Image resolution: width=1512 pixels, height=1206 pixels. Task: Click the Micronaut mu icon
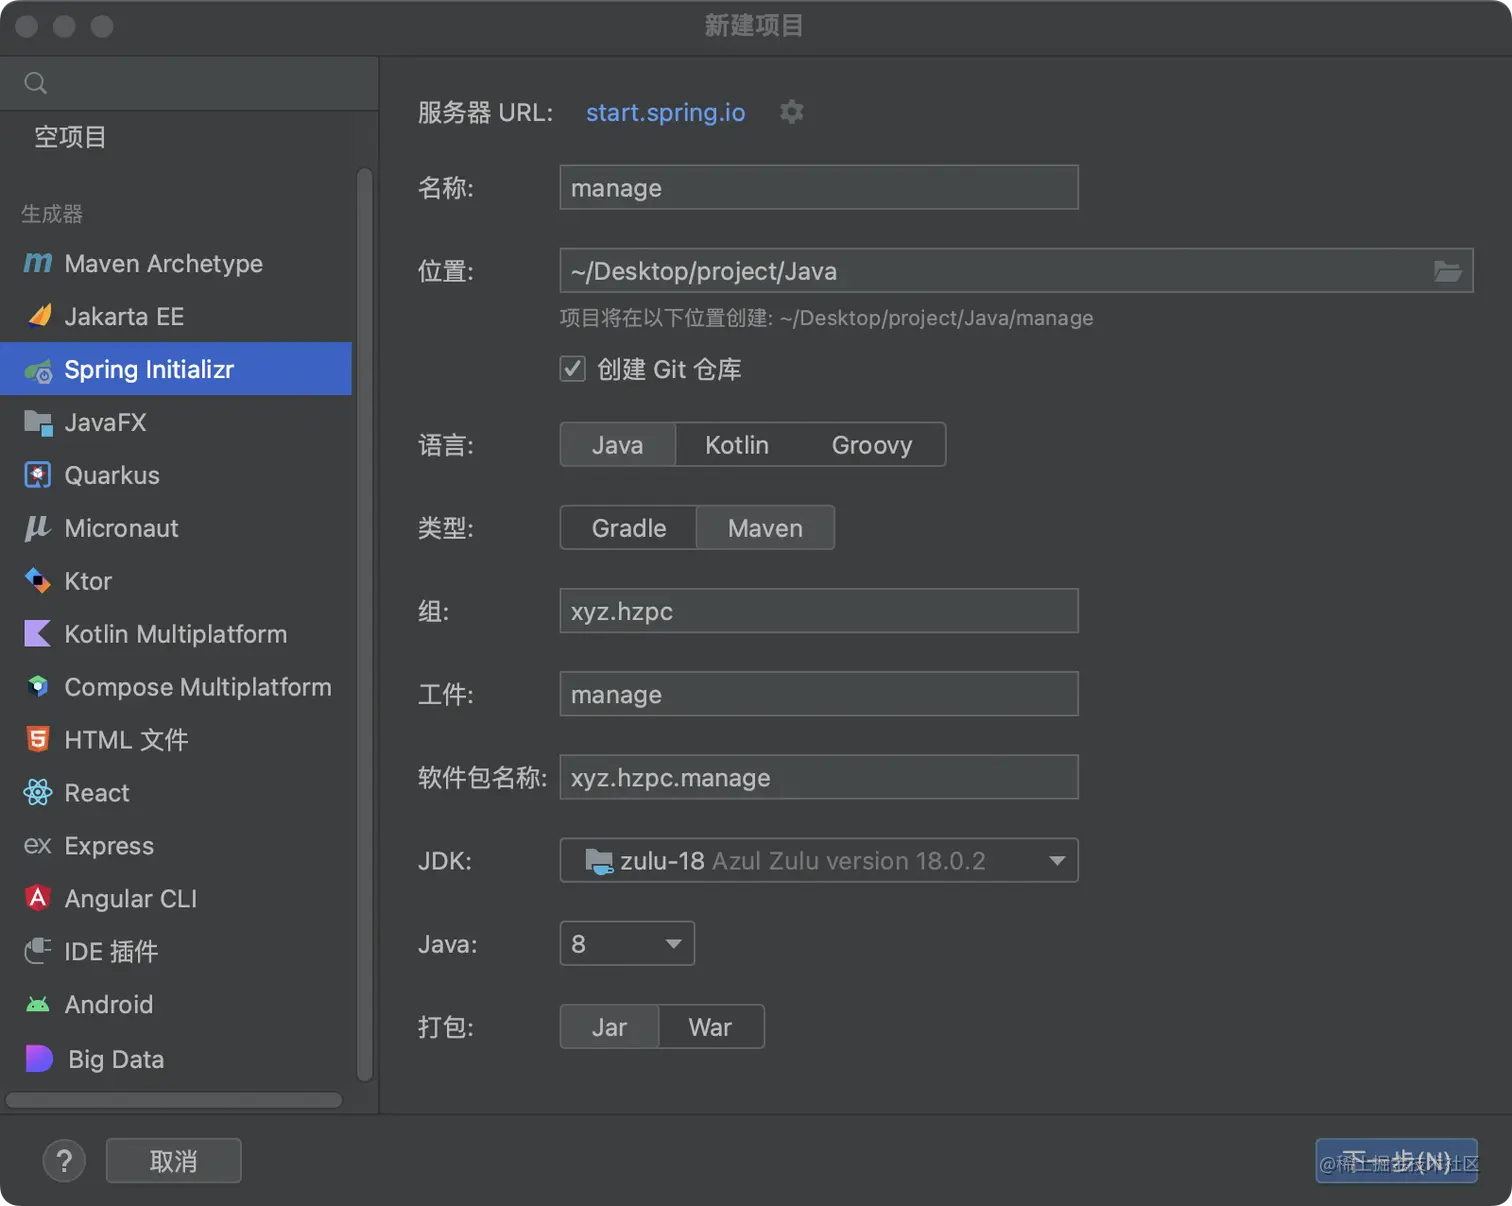coord(37,528)
